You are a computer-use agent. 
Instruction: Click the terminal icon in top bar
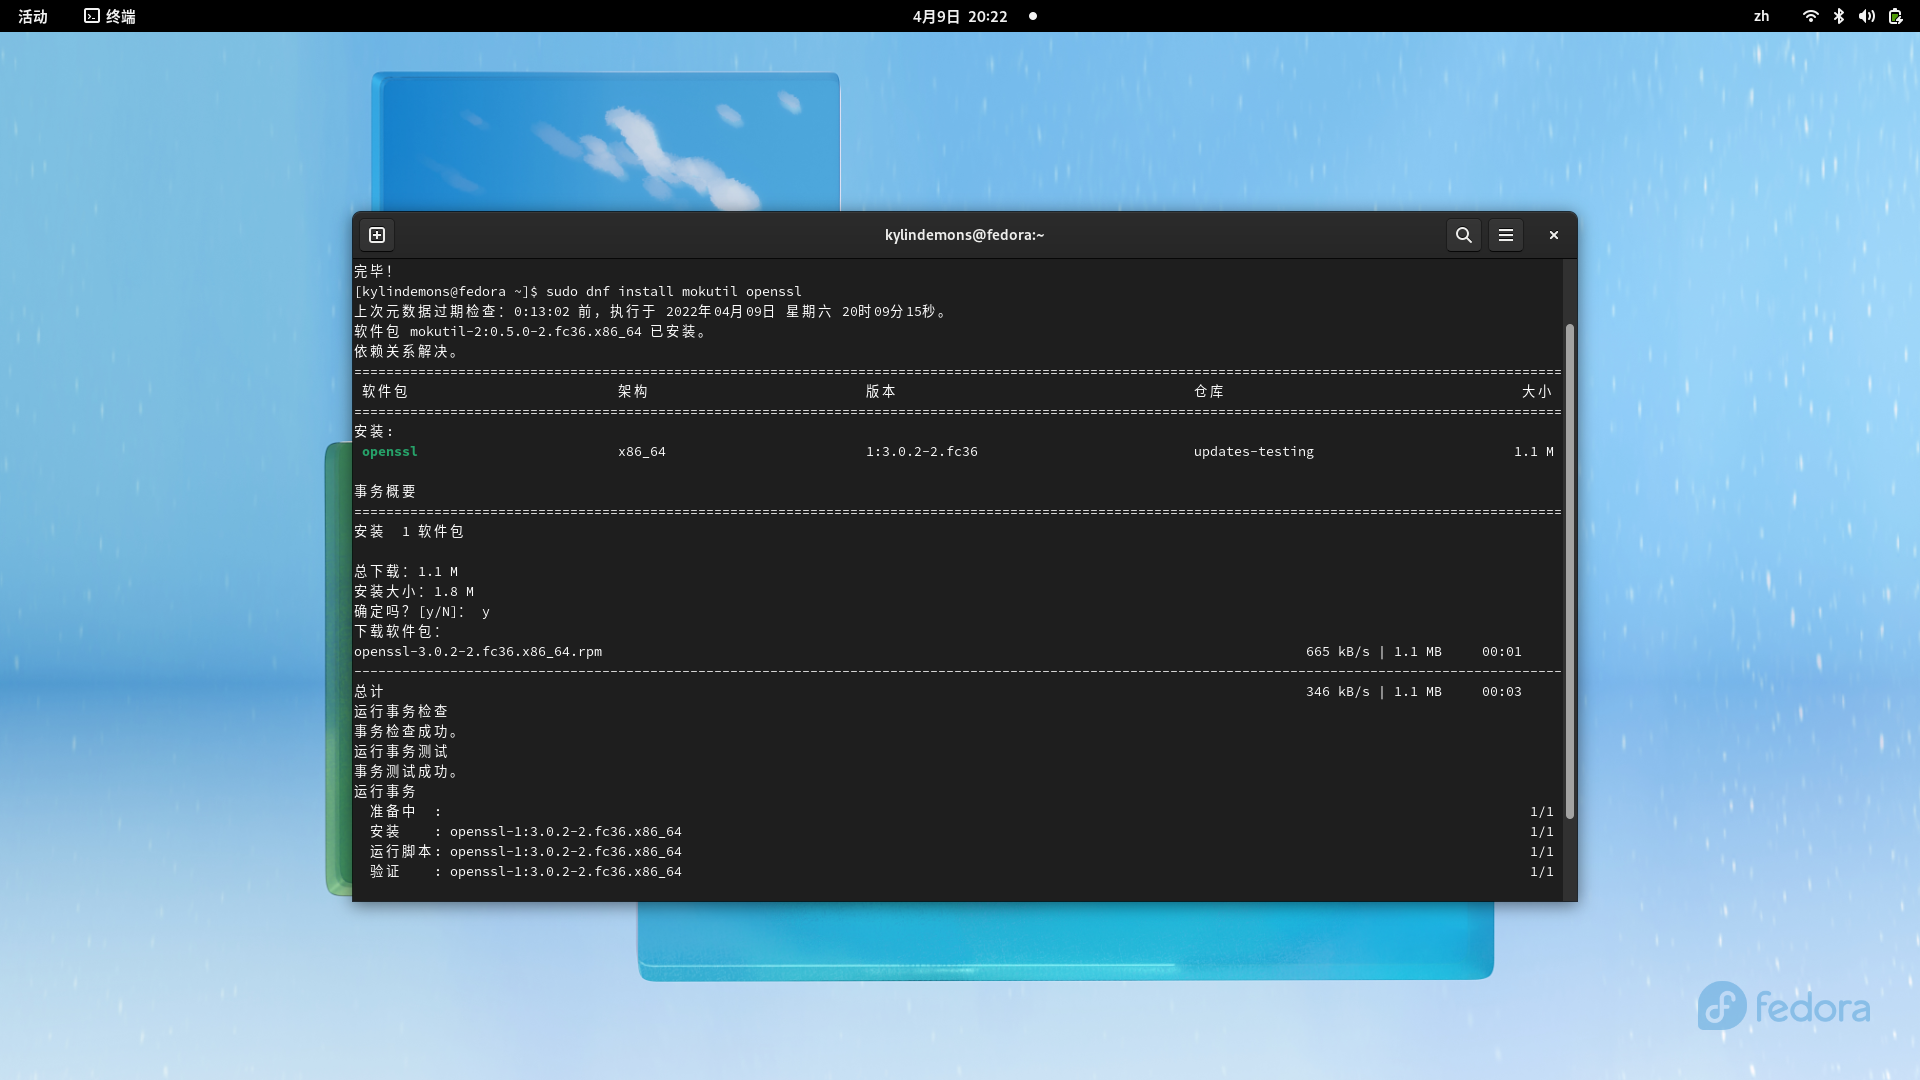(x=92, y=16)
